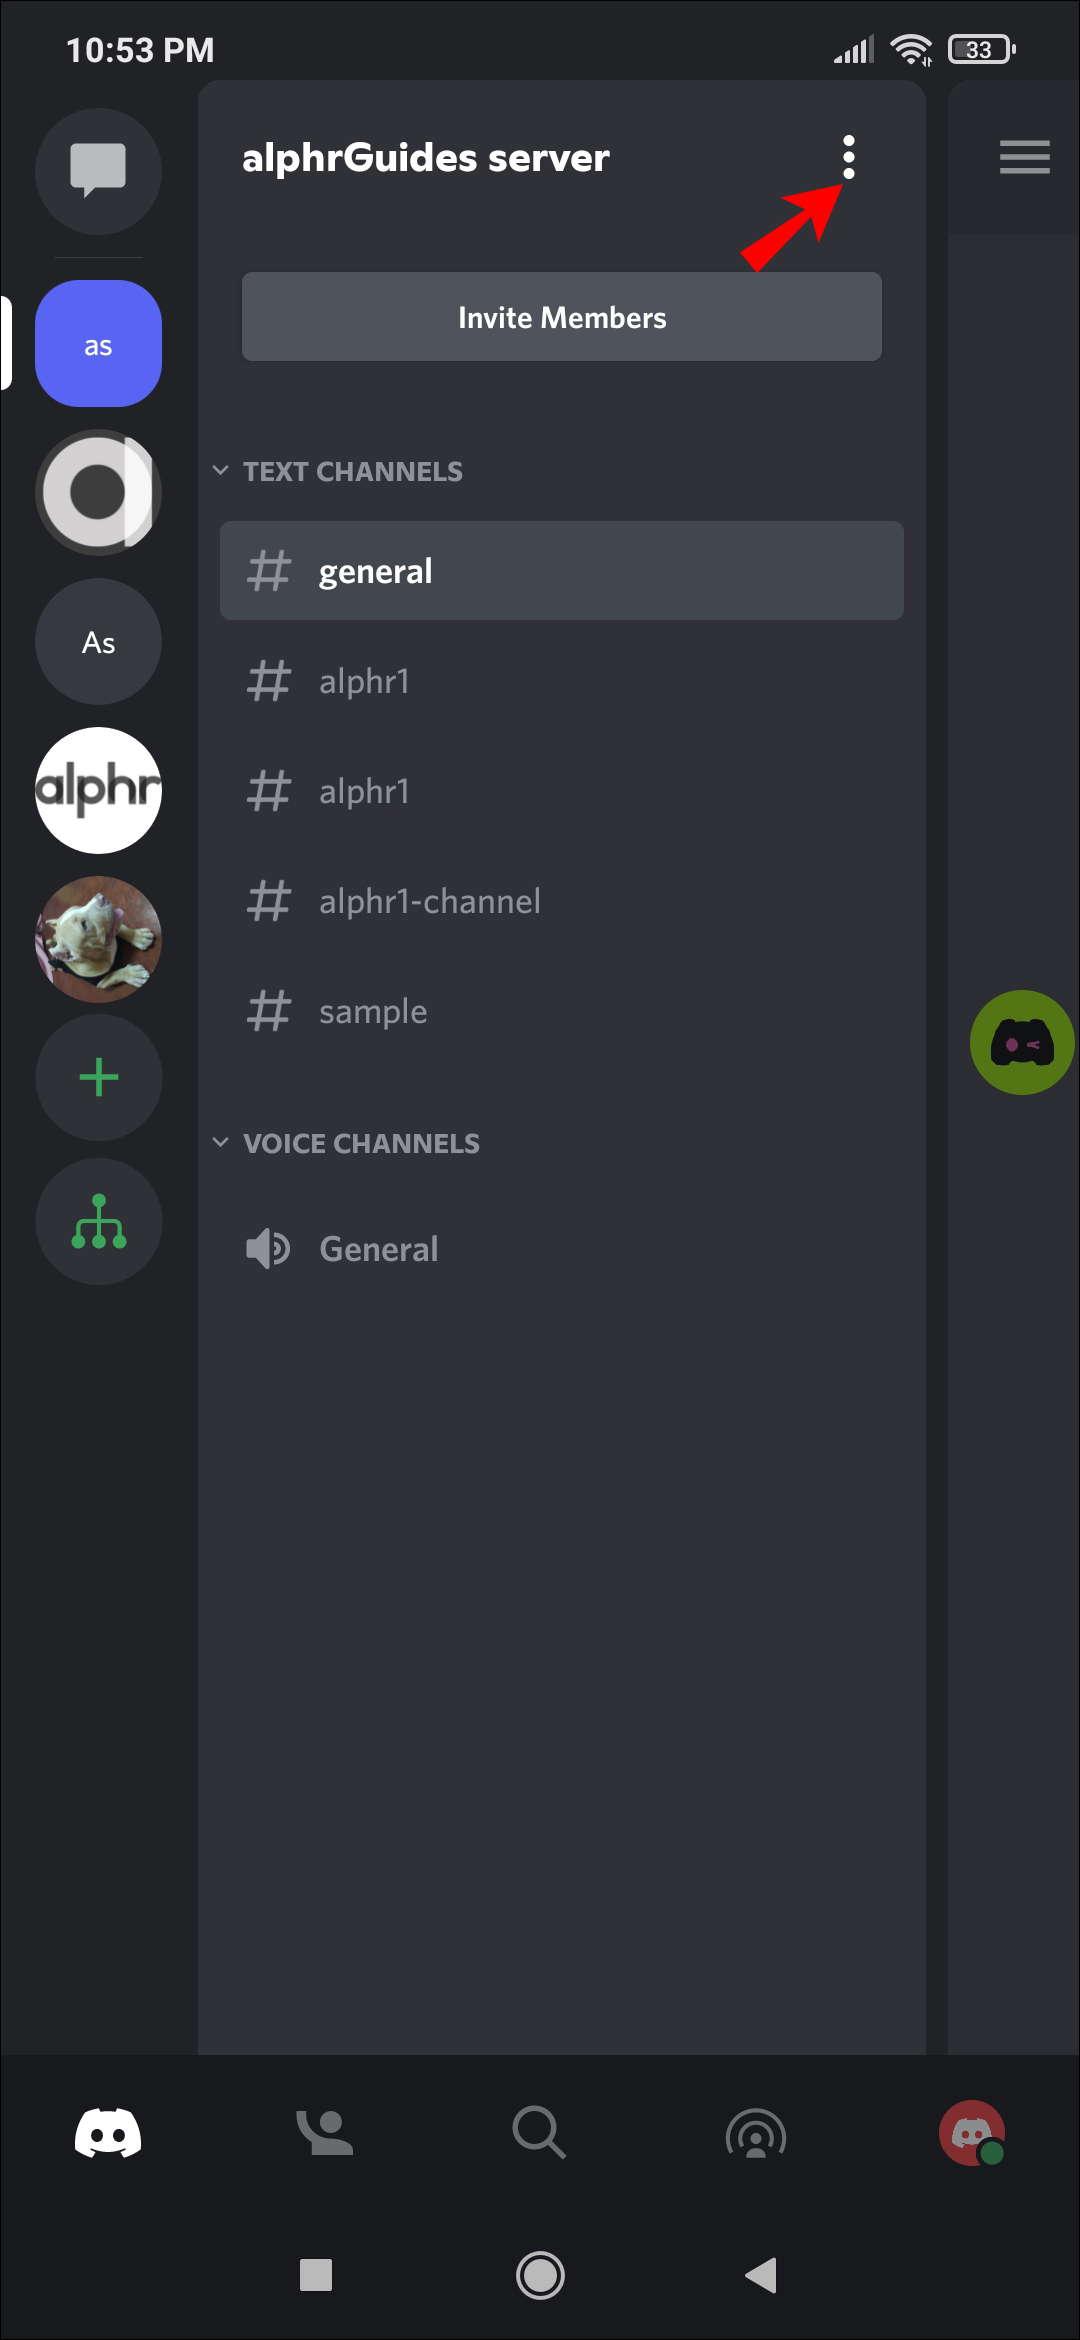
Task: Collapse the TEXT CHANNELS category
Action: click(338, 471)
